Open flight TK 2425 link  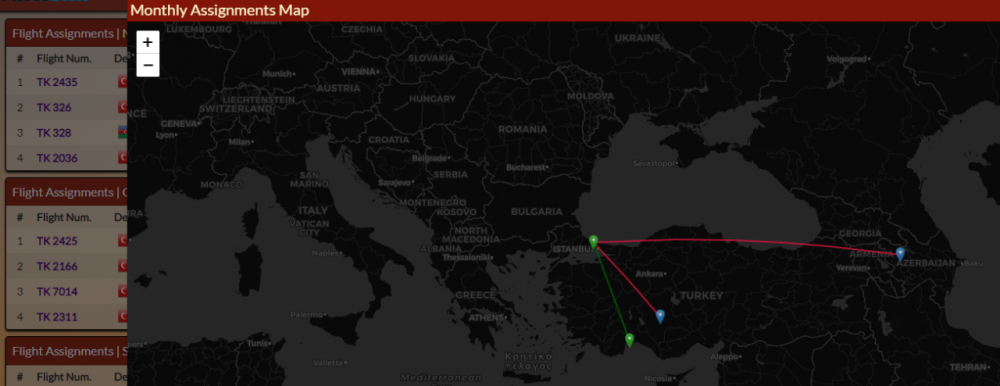pyautogui.click(x=57, y=241)
